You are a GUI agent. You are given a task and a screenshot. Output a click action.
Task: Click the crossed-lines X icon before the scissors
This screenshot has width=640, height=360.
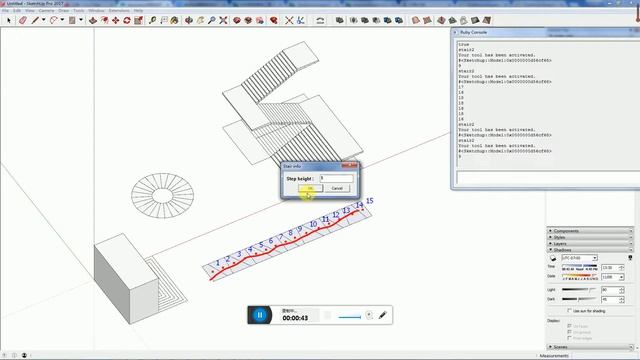(x=289, y=20)
